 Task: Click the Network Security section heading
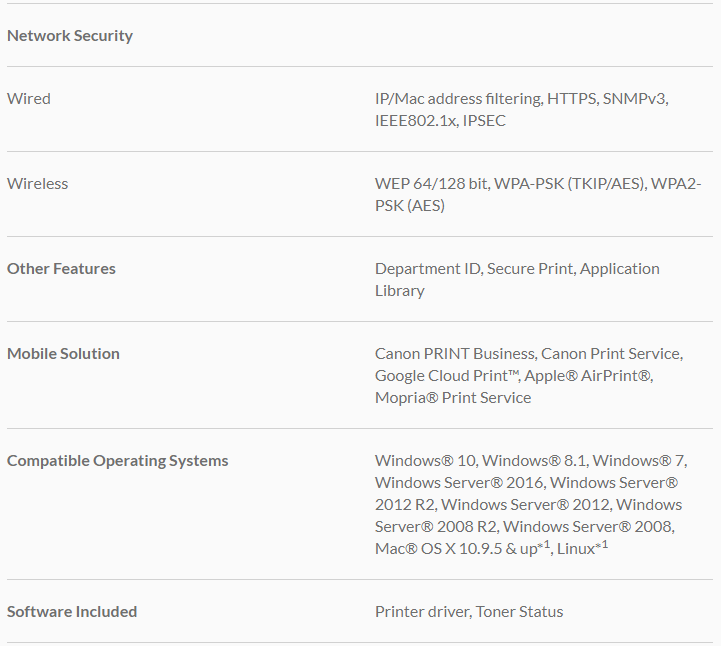click(x=70, y=36)
